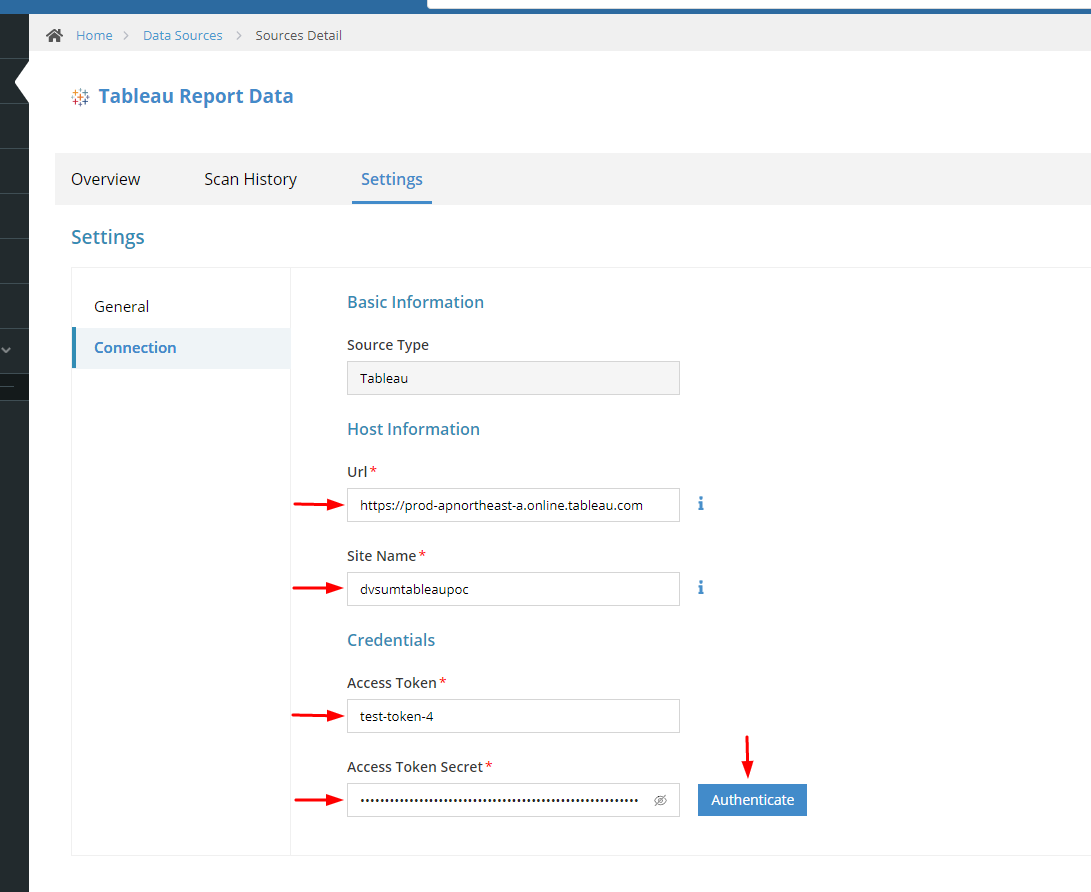The width and height of the screenshot is (1091, 892).
Task: Click the Tableau logo icon beside the title
Action: (80, 97)
